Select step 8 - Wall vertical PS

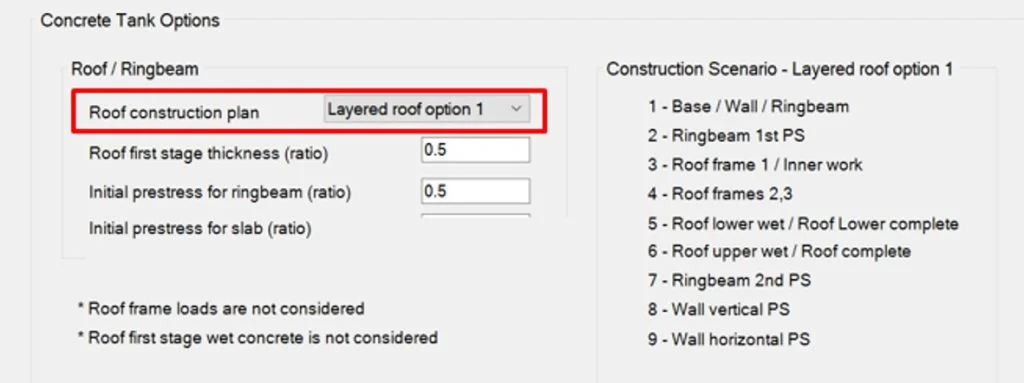(x=718, y=309)
